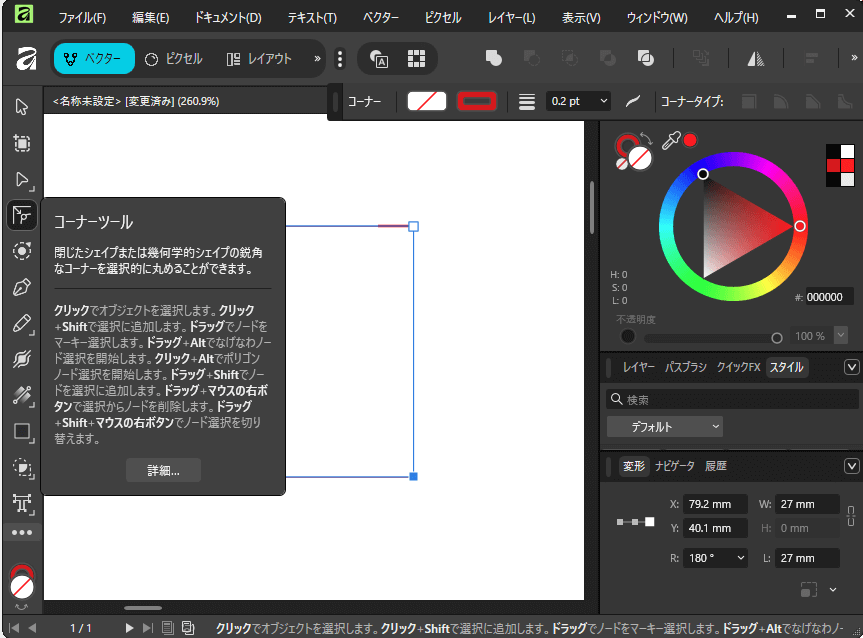
Task: Select the Move tool arrow
Action: tap(22, 107)
